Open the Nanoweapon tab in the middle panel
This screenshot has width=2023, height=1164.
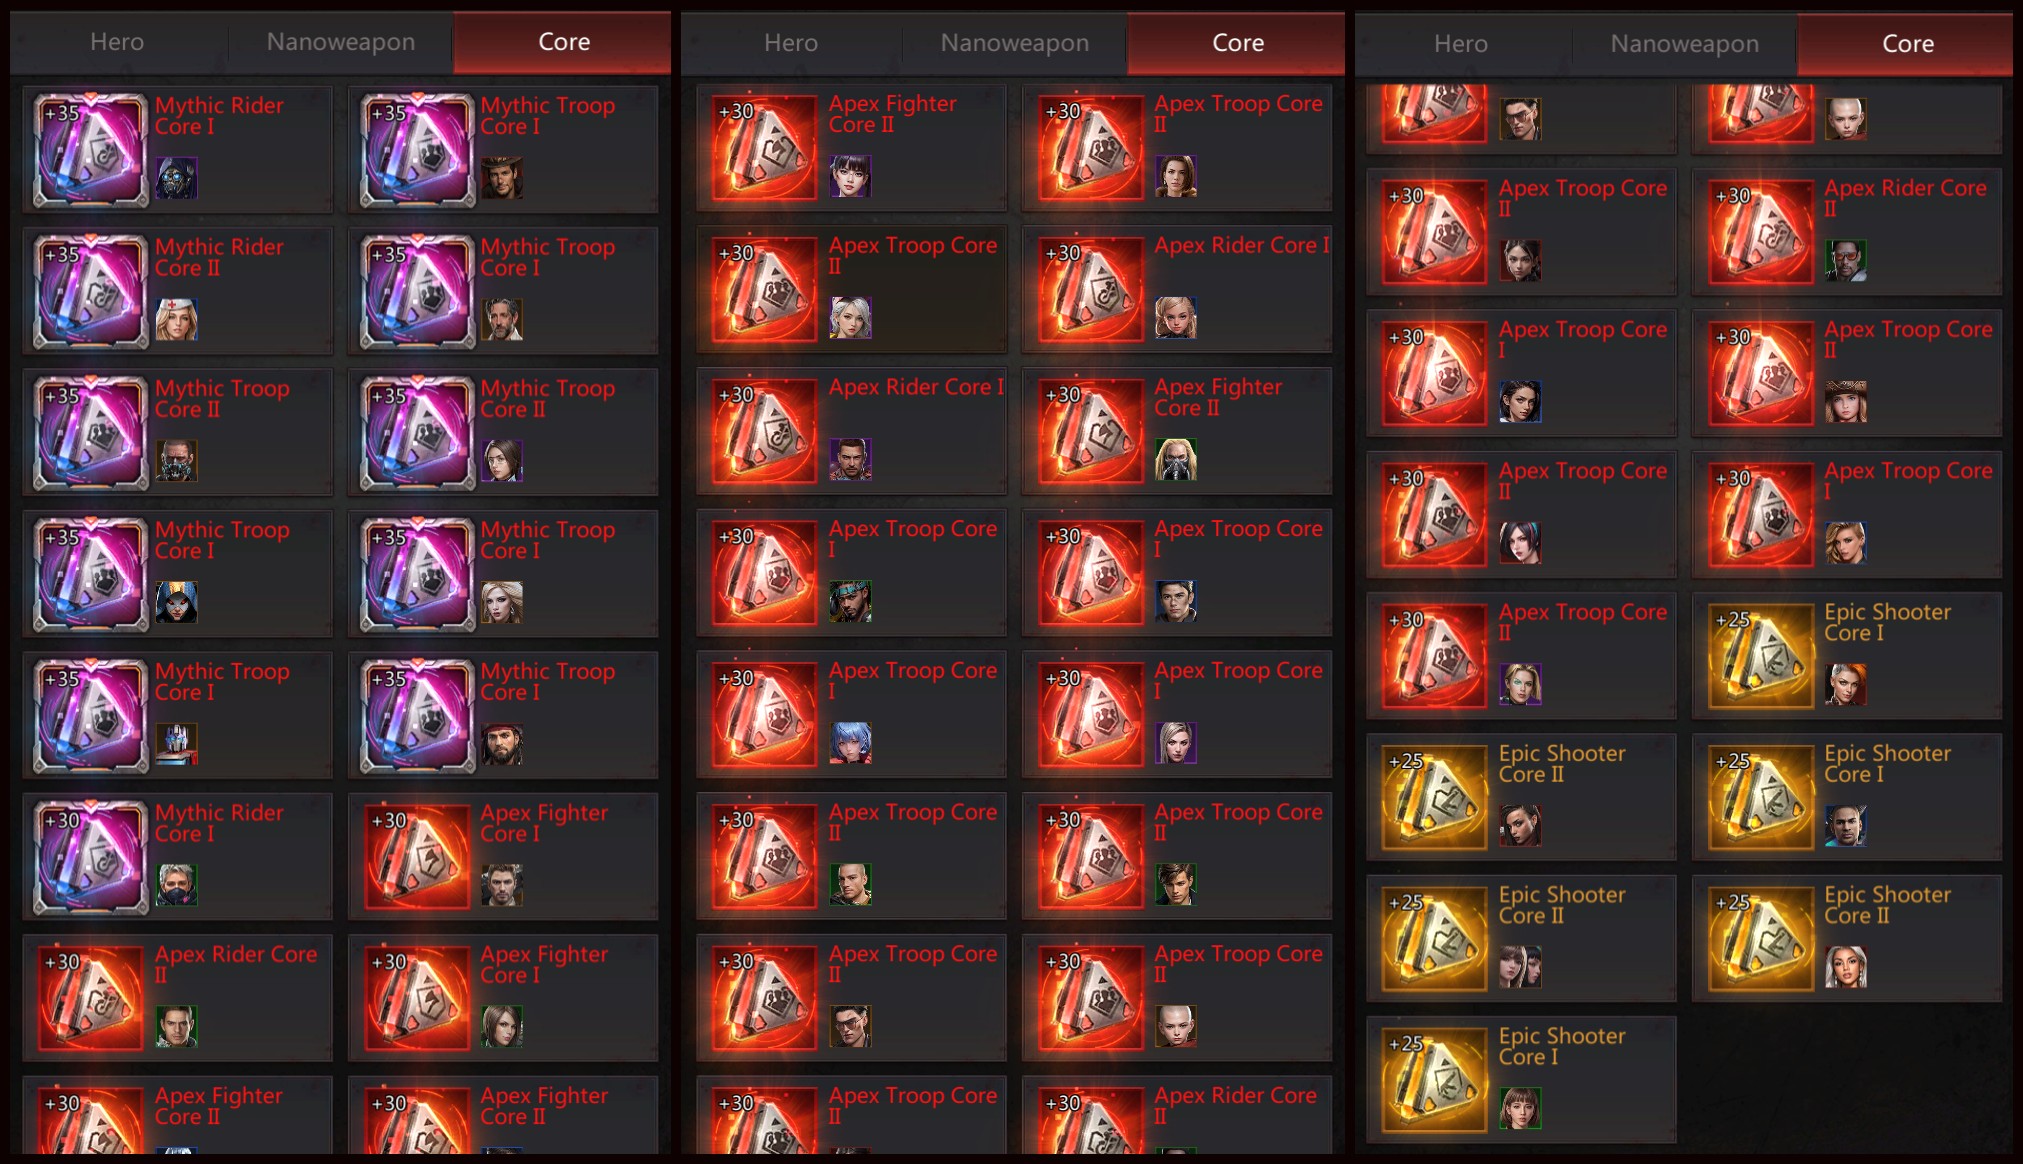pos(1015,43)
